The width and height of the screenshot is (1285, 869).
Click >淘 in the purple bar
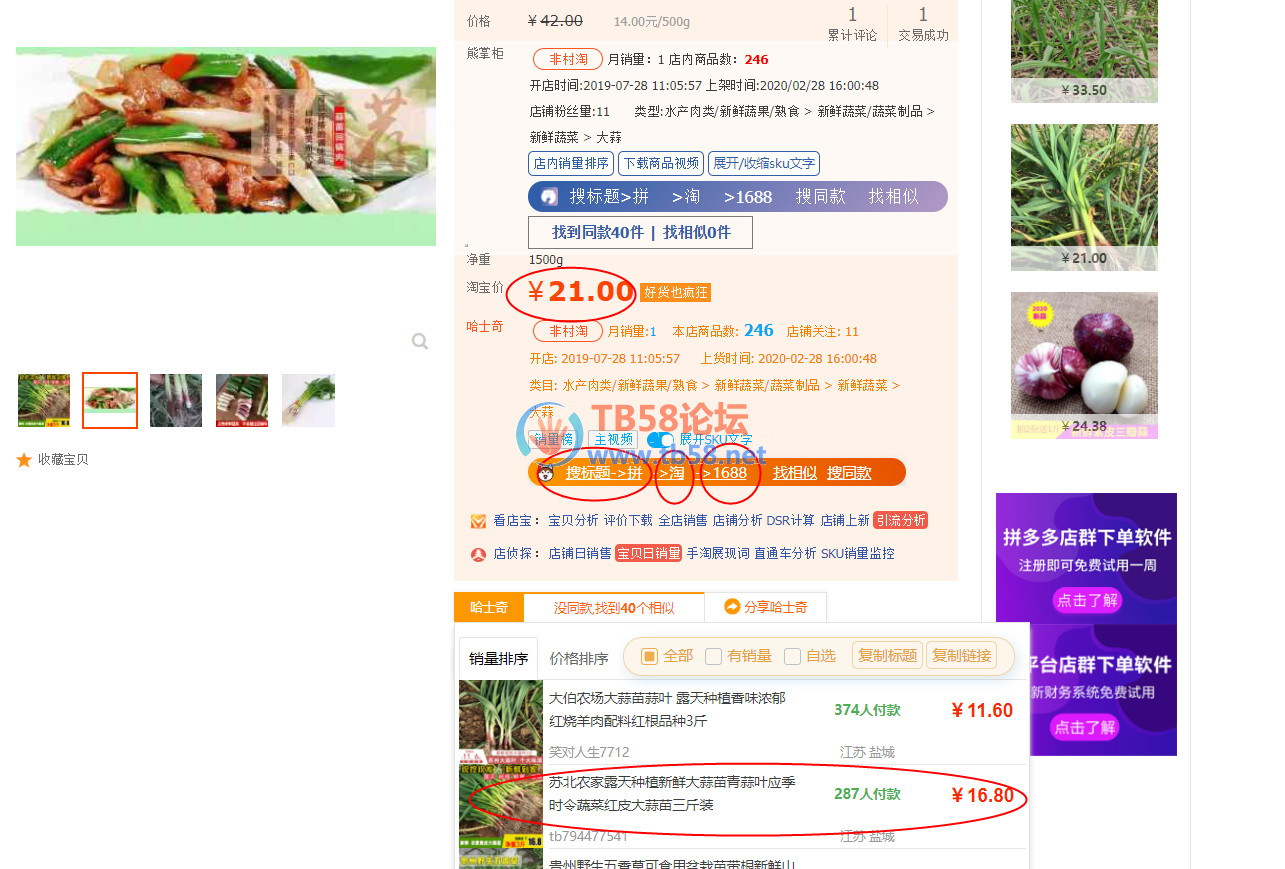tap(686, 197)
